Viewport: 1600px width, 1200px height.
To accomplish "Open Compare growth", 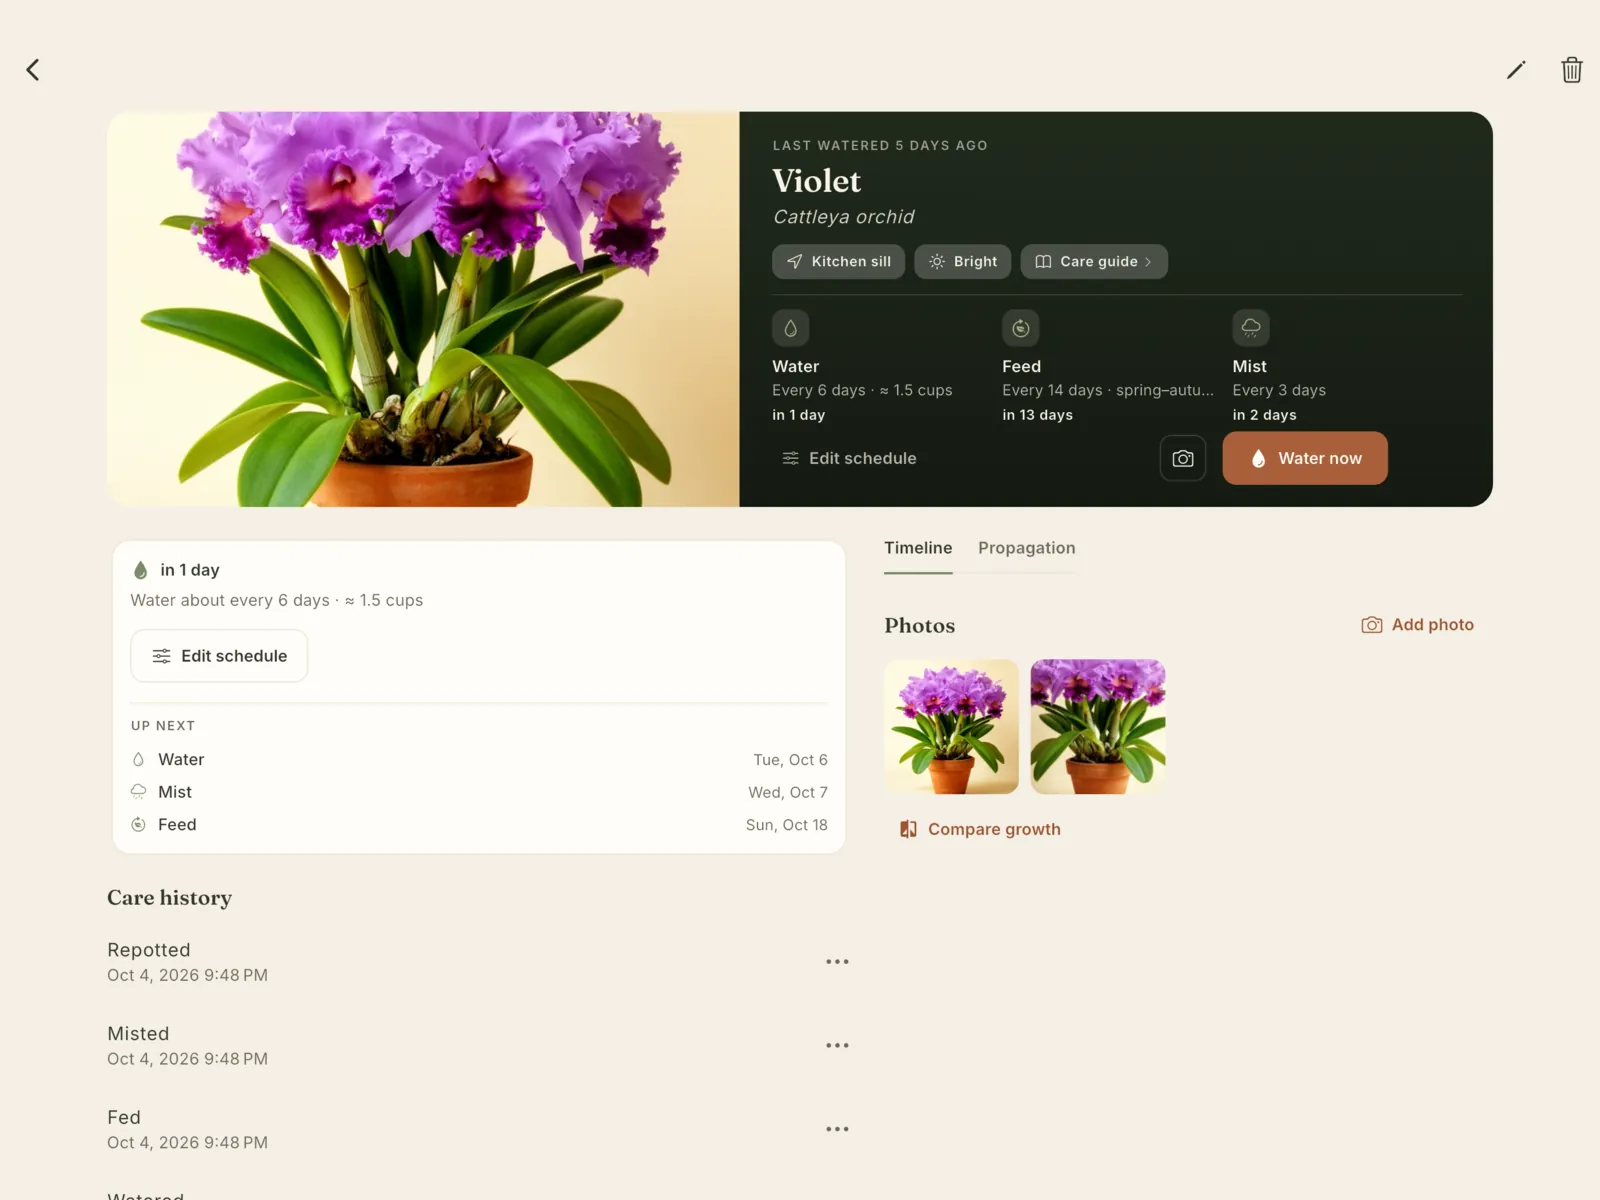I will point(980,829).
